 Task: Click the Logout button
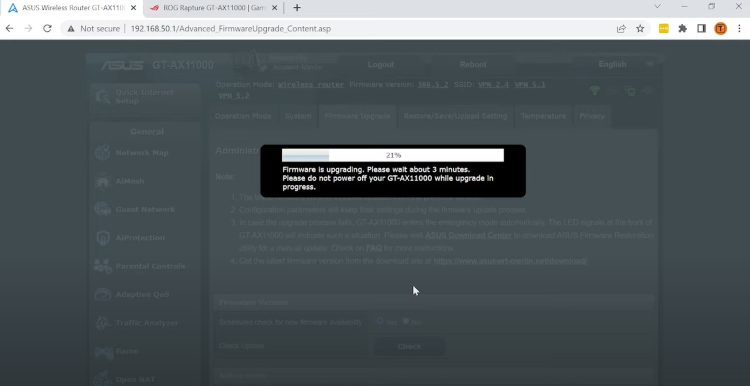381,65
